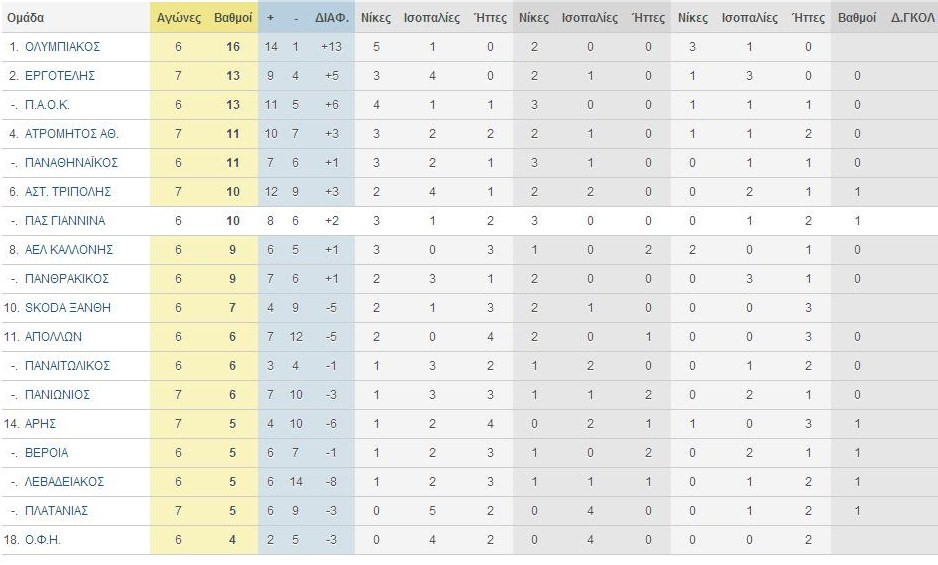Open ΑΤΡΟΜΗΤΟΣ ΑΘ. team entry
This screenshot has width=938, height=565.
click(72, 133)
